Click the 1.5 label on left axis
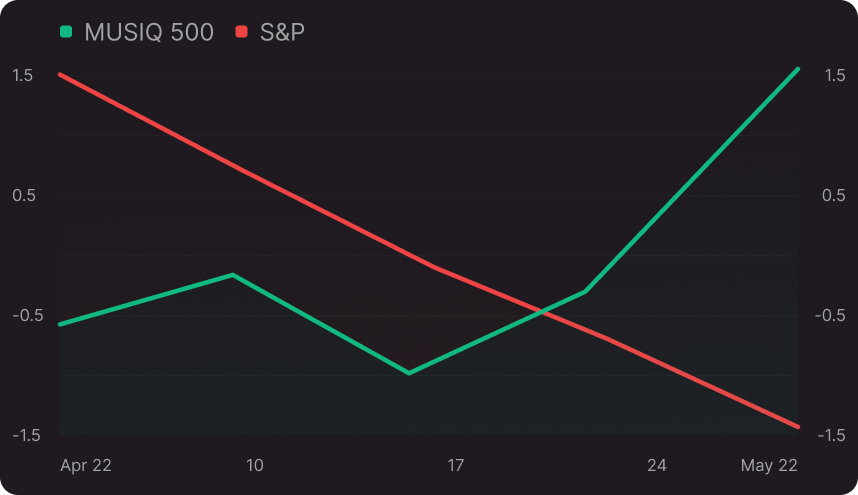Viewport: 858px width, 495px height. pyautogui.click(x=23, y=75)
